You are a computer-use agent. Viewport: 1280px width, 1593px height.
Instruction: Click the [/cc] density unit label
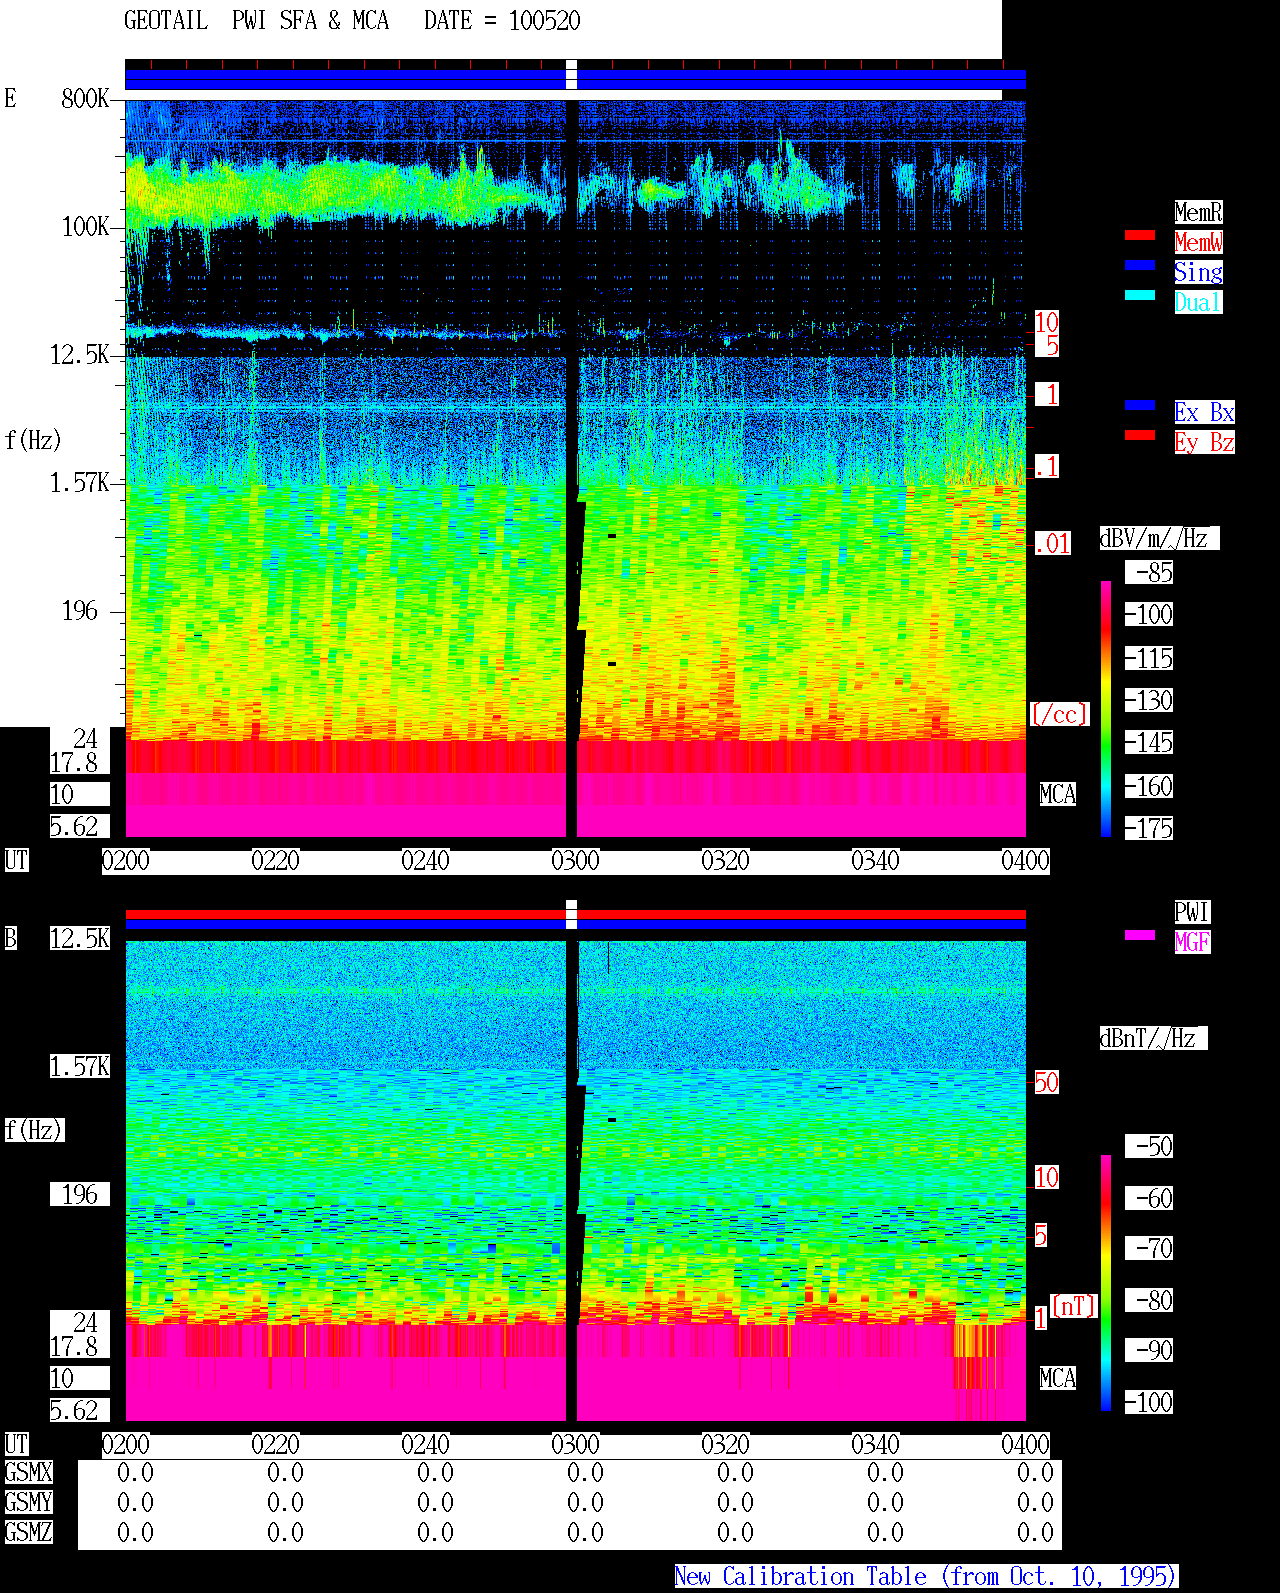coord(1059,715)
